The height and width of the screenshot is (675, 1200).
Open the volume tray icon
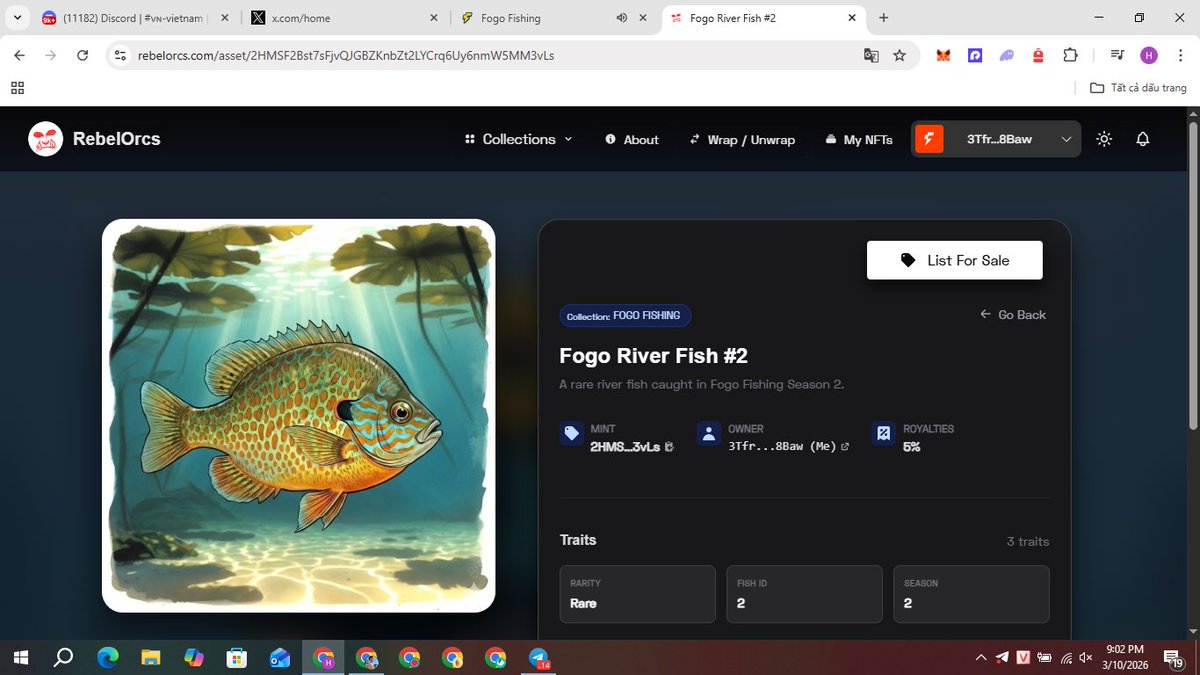1087,657
